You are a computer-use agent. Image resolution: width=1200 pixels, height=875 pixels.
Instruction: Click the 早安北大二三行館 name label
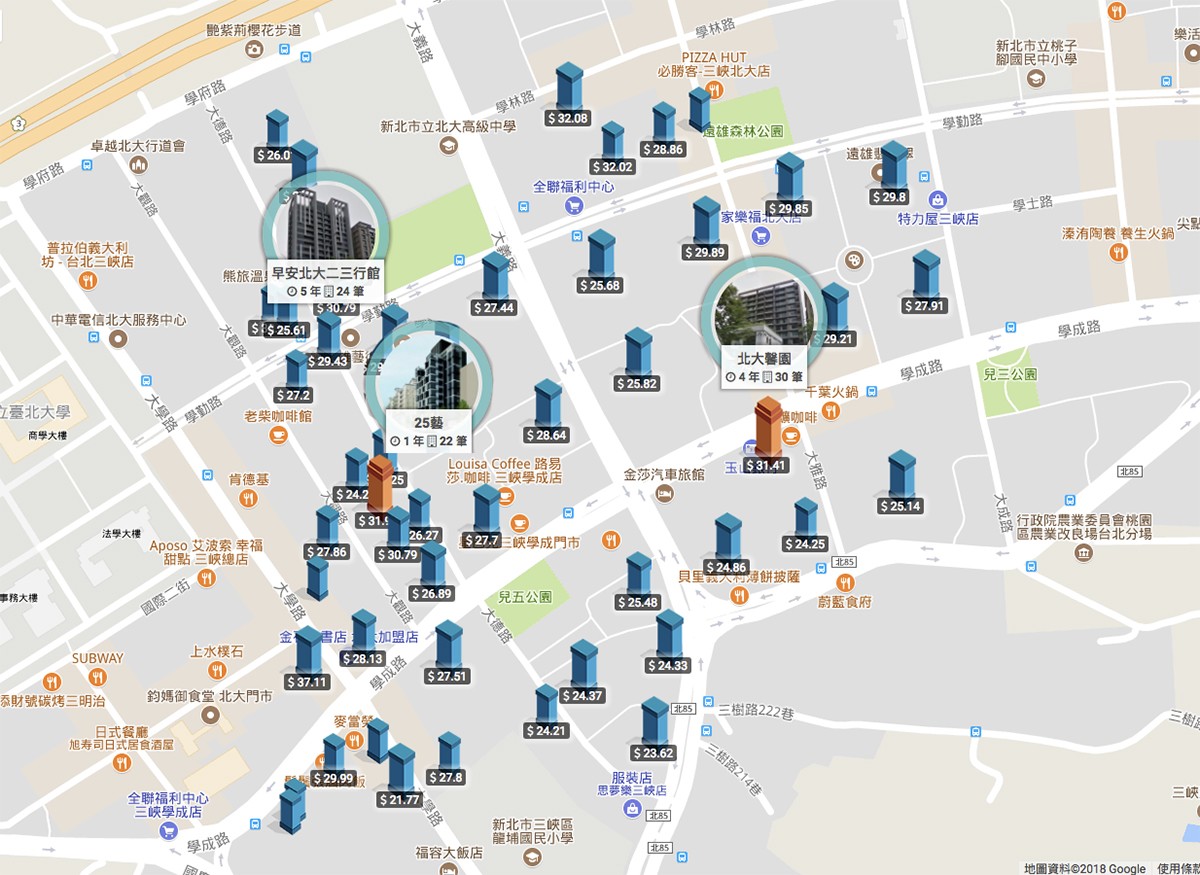click(326, 271)
